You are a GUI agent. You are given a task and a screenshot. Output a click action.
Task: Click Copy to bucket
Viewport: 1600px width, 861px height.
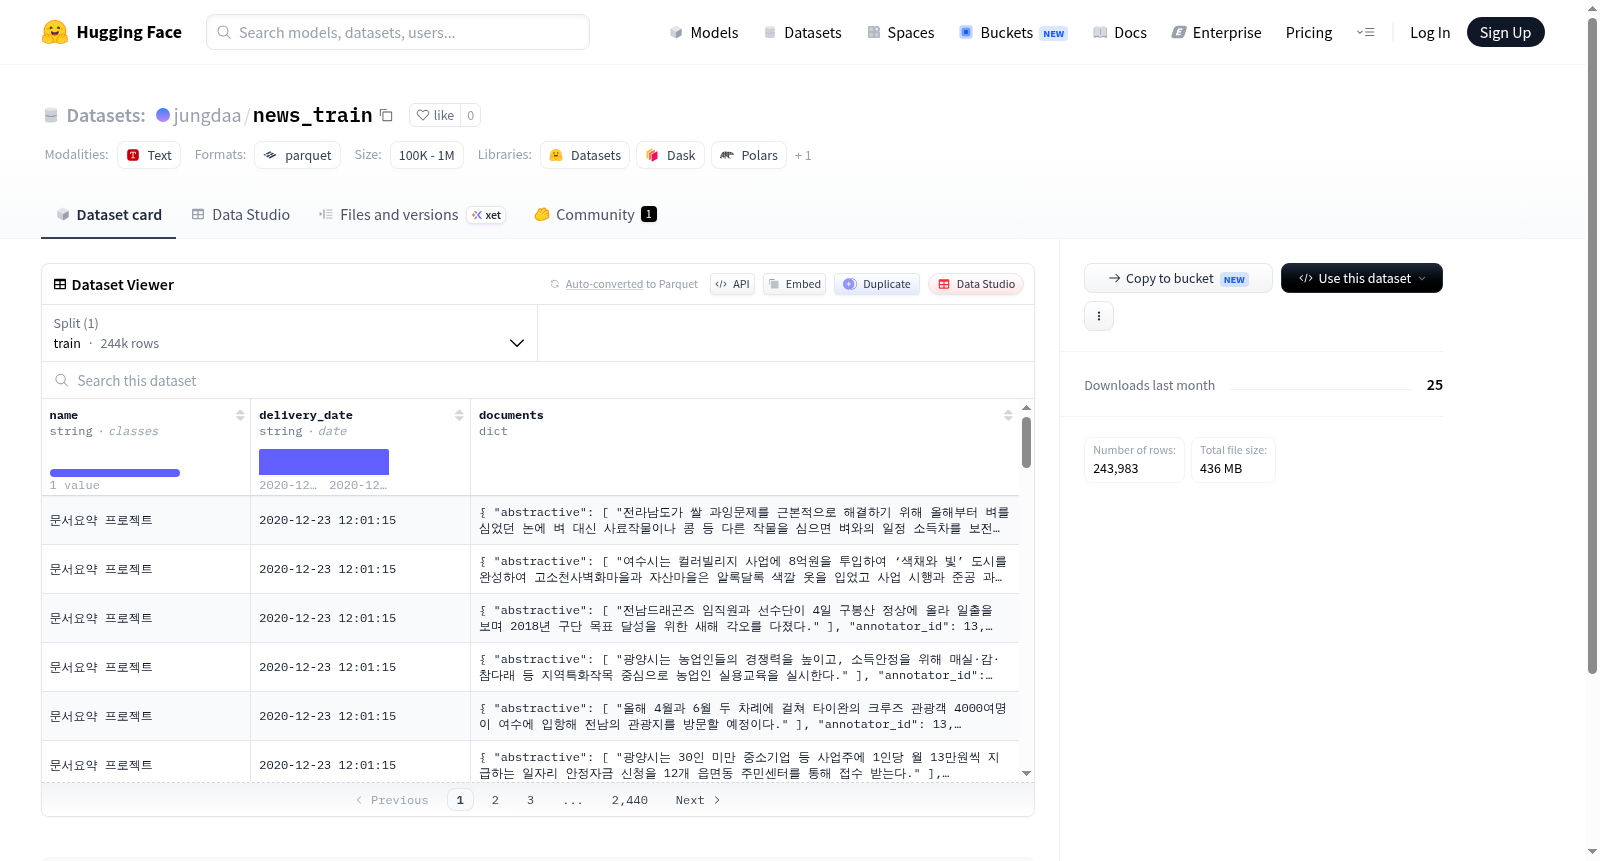tap(1178, 278)
